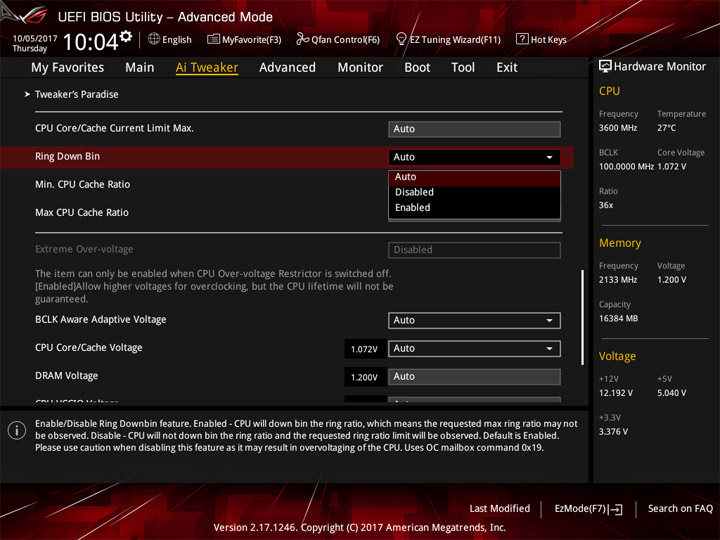Click the Extreme Over-voltage Disabled field

(x=474, y=250)
